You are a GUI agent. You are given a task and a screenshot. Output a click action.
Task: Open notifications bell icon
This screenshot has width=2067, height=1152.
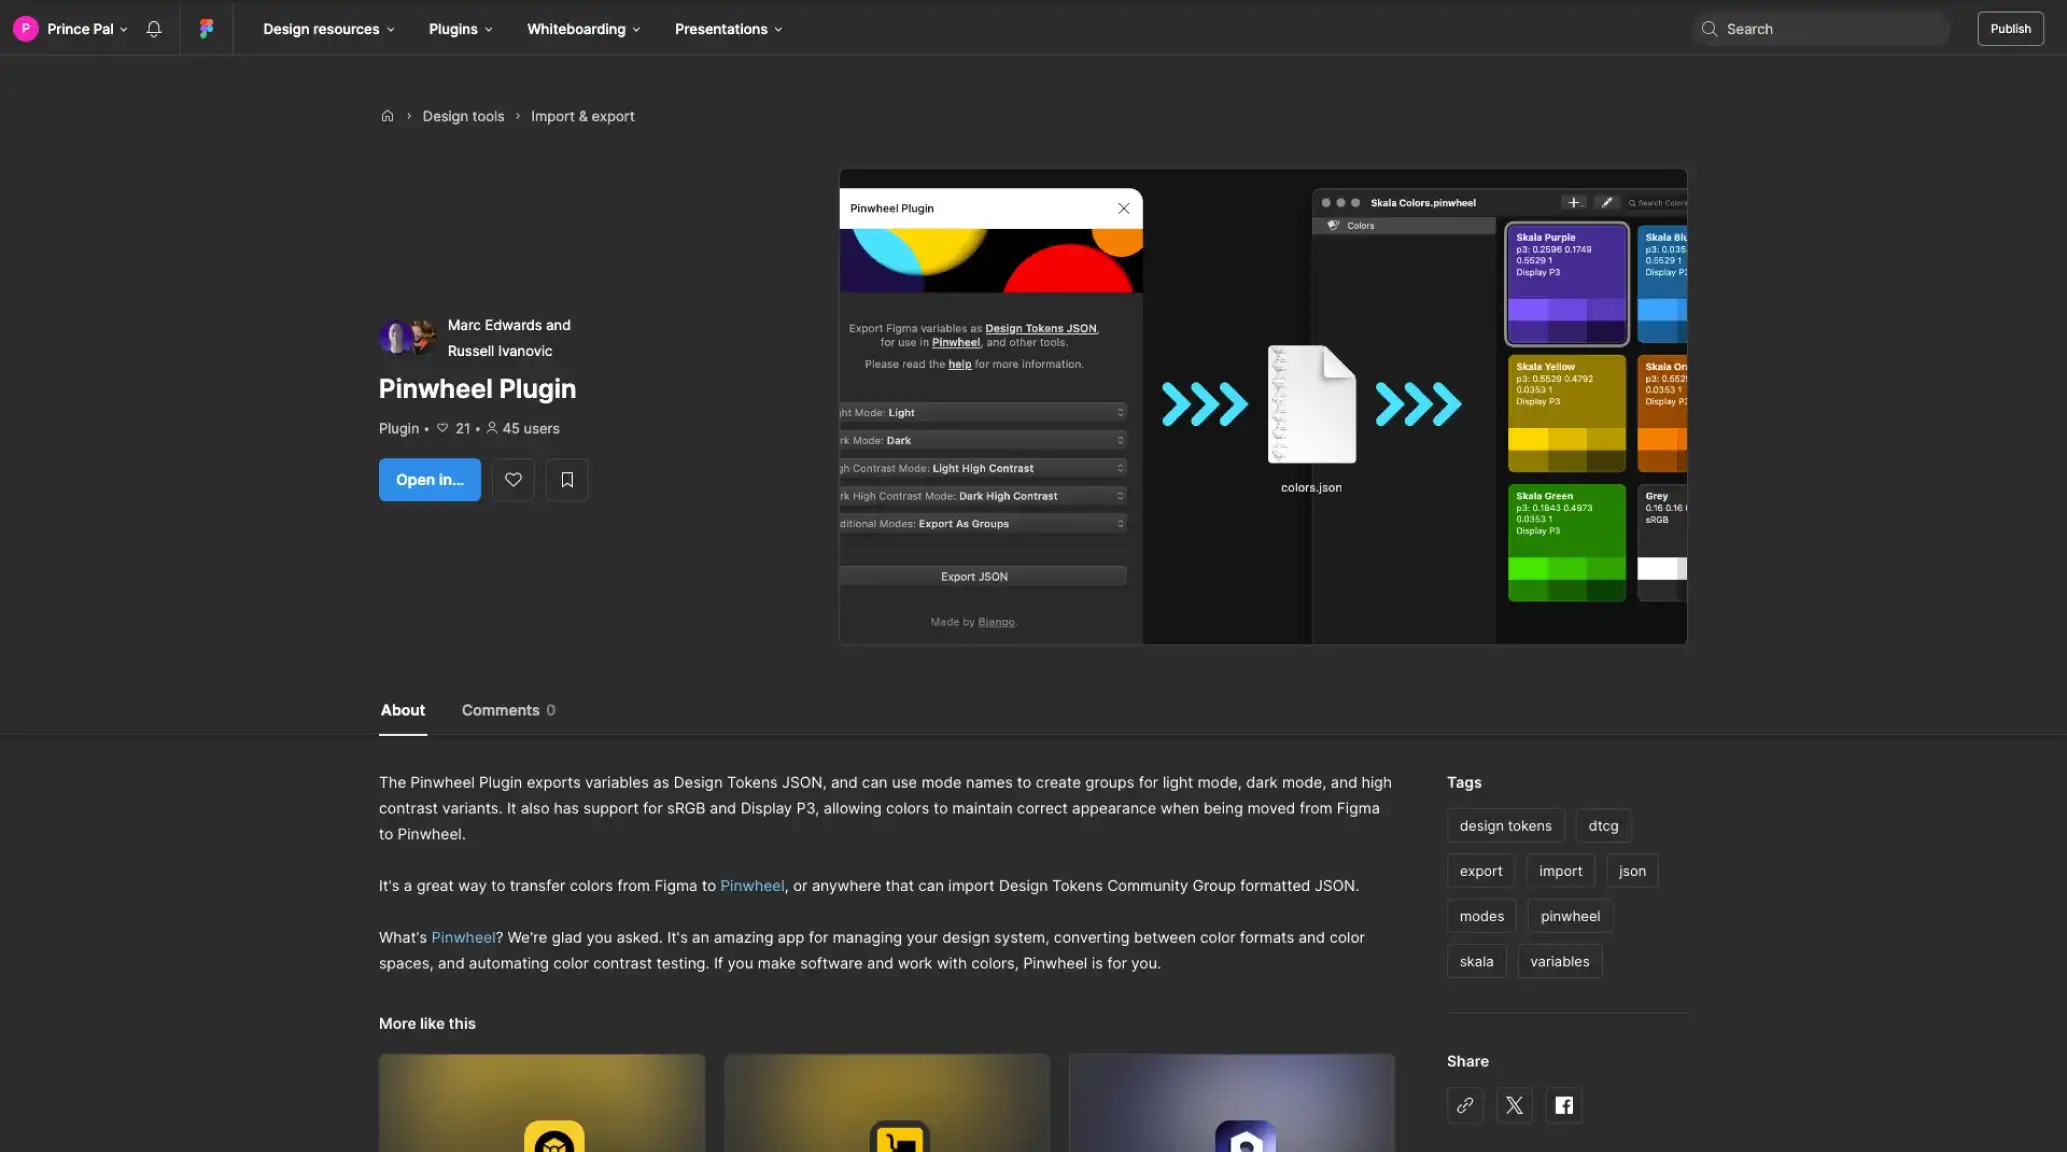click(x=153, y=29)
